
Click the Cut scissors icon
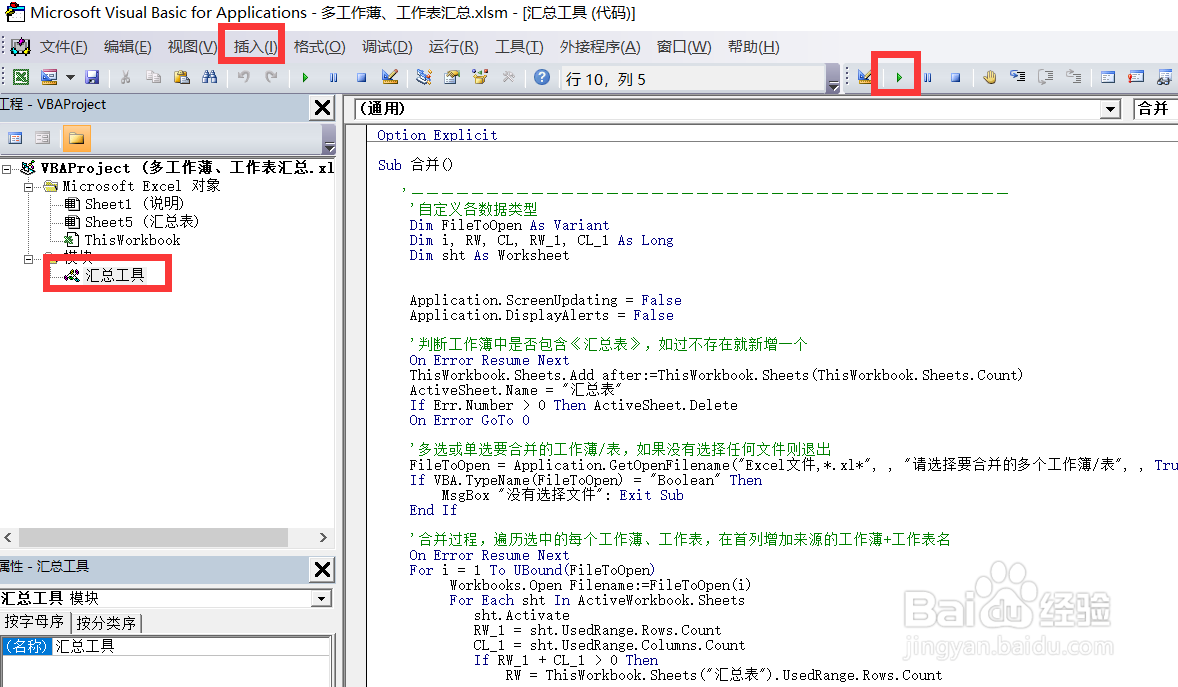click(125, 77)
